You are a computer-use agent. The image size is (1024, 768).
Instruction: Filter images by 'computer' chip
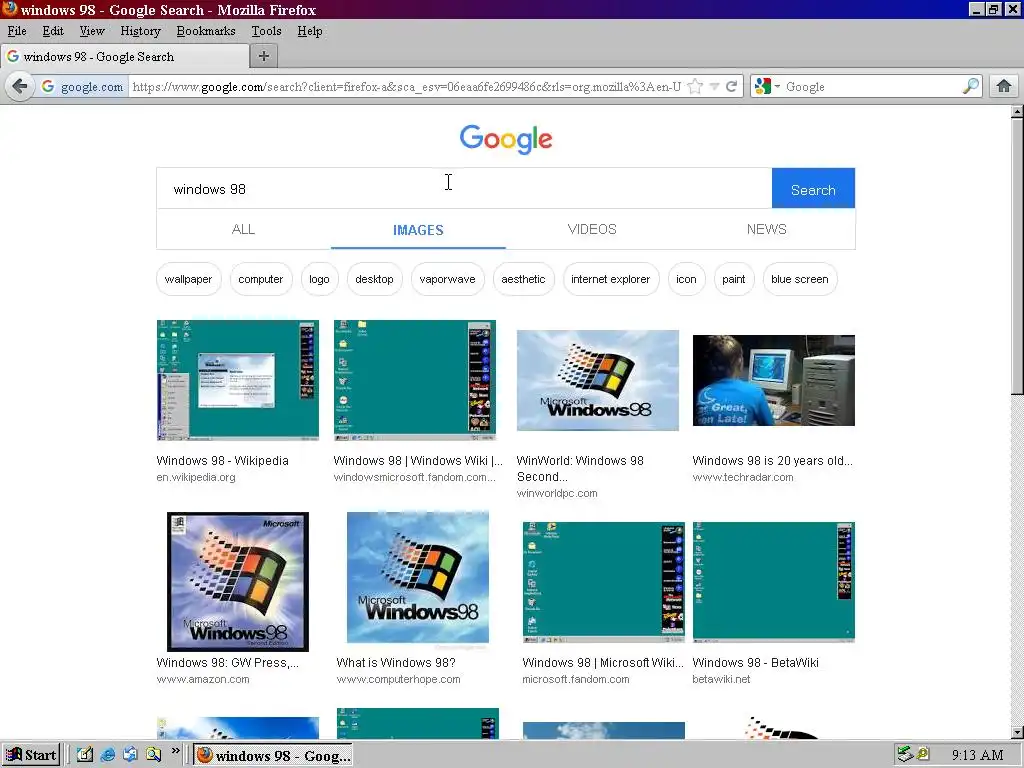click(x=261, y=279)
